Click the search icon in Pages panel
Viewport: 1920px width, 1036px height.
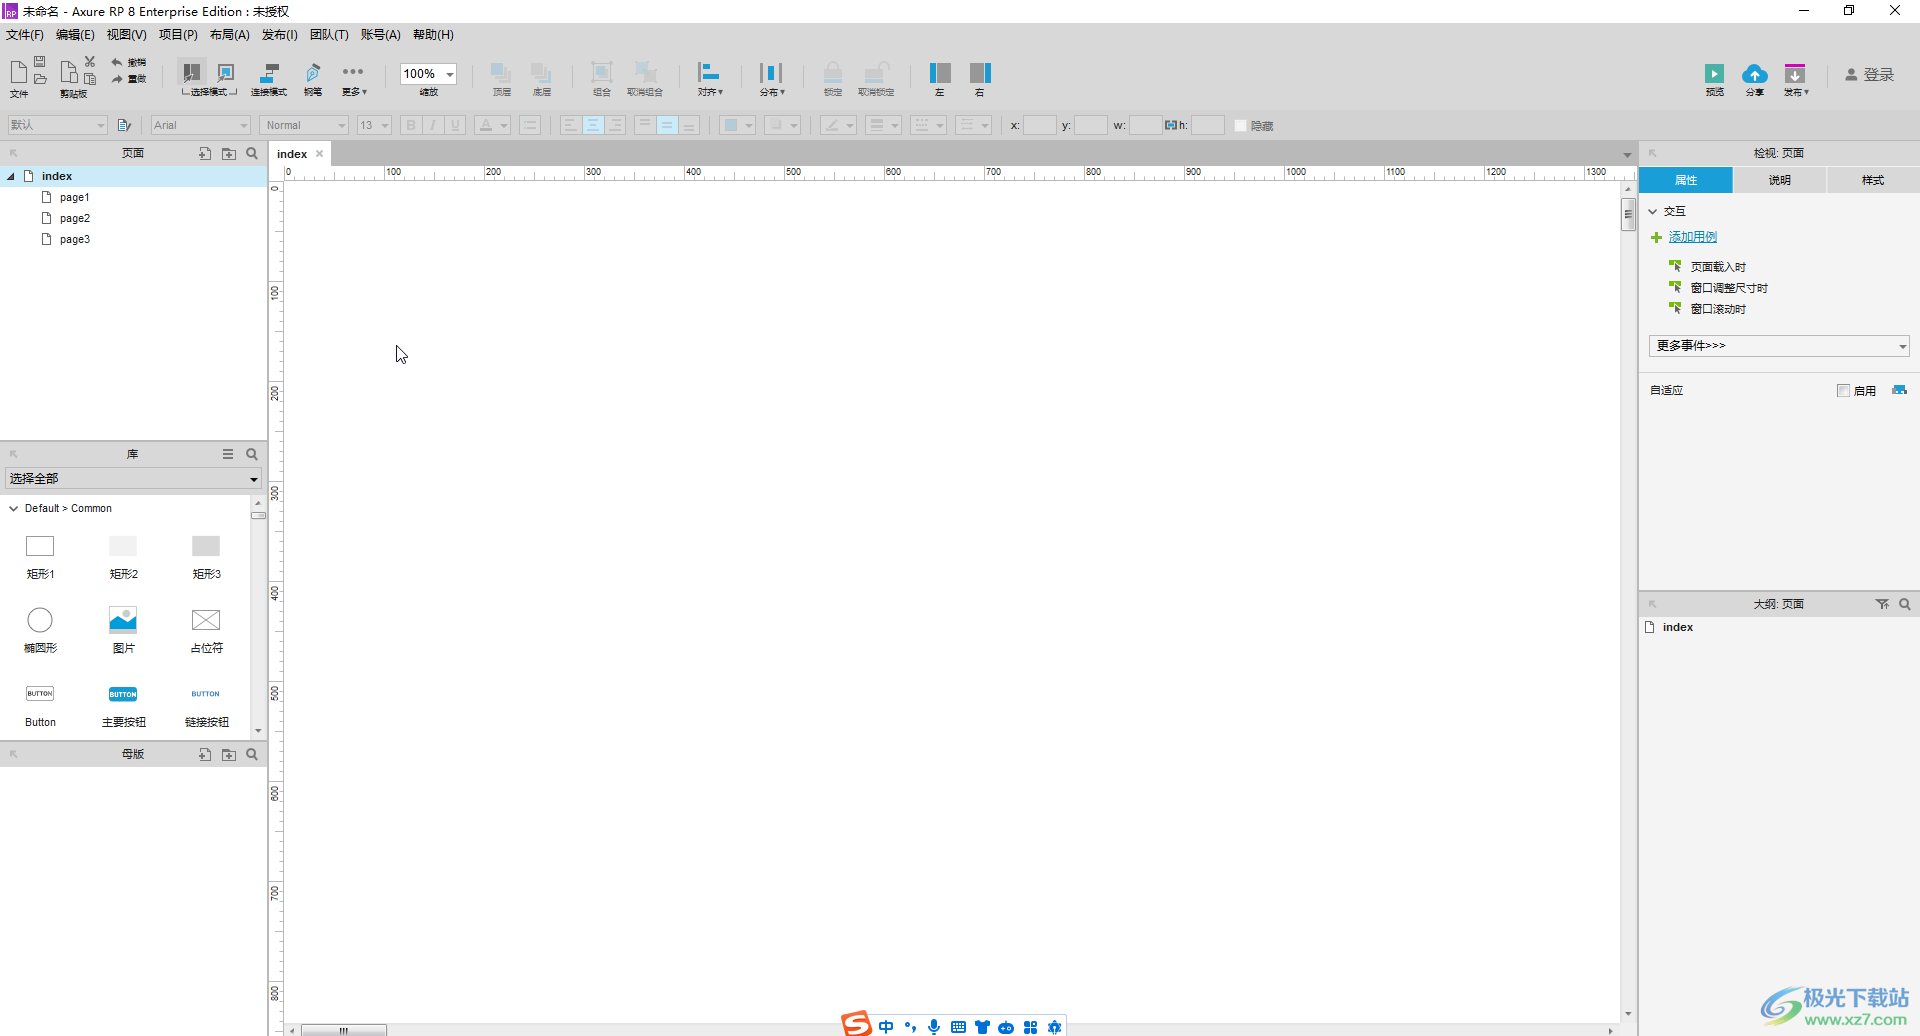(252, 154)
